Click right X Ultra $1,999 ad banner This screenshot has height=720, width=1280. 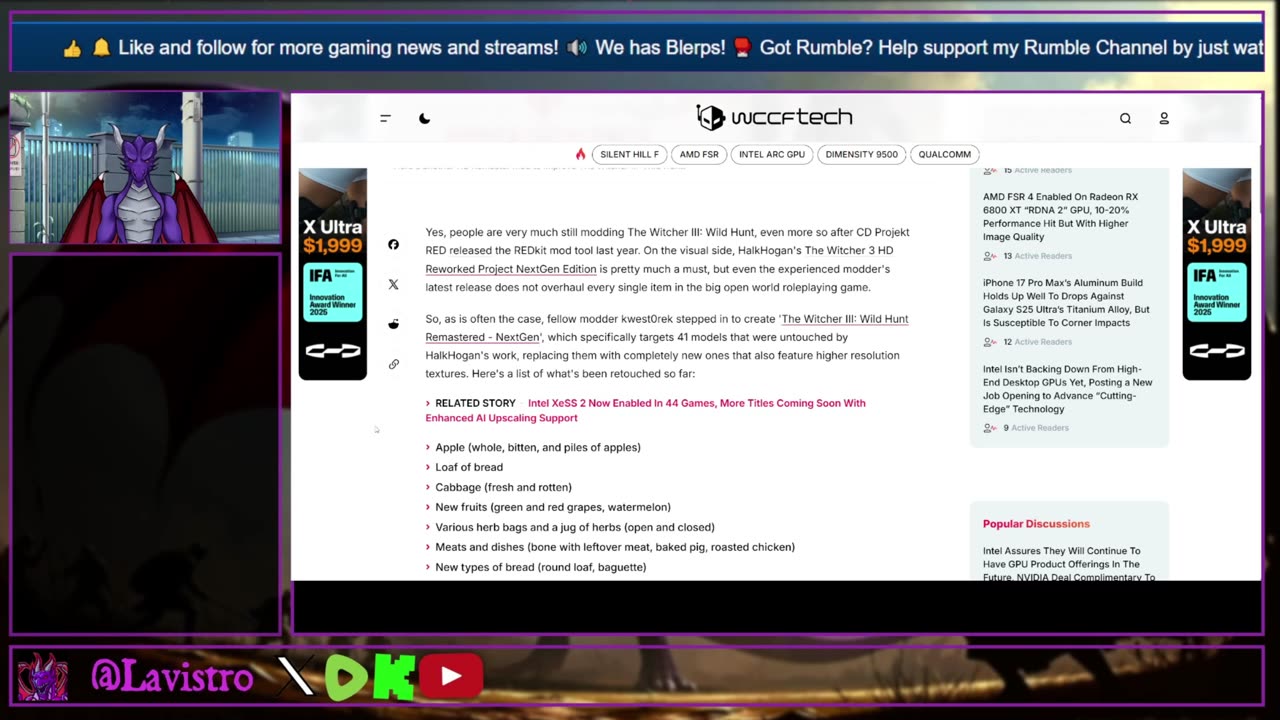[x=1217, y=274]
